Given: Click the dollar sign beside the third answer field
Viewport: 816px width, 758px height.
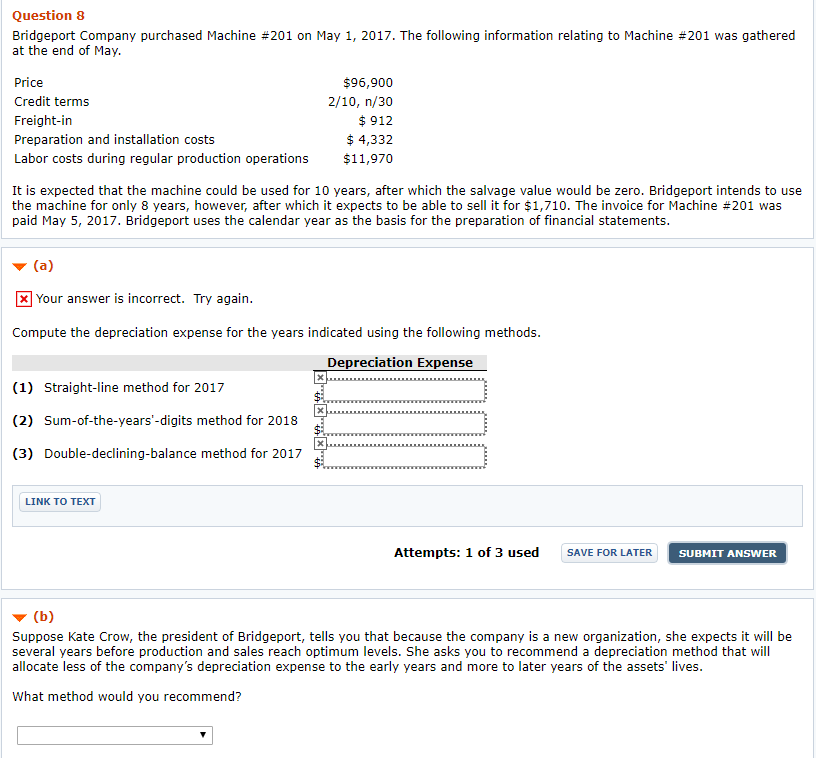Looking at the screenshot, I should (318, 462).
